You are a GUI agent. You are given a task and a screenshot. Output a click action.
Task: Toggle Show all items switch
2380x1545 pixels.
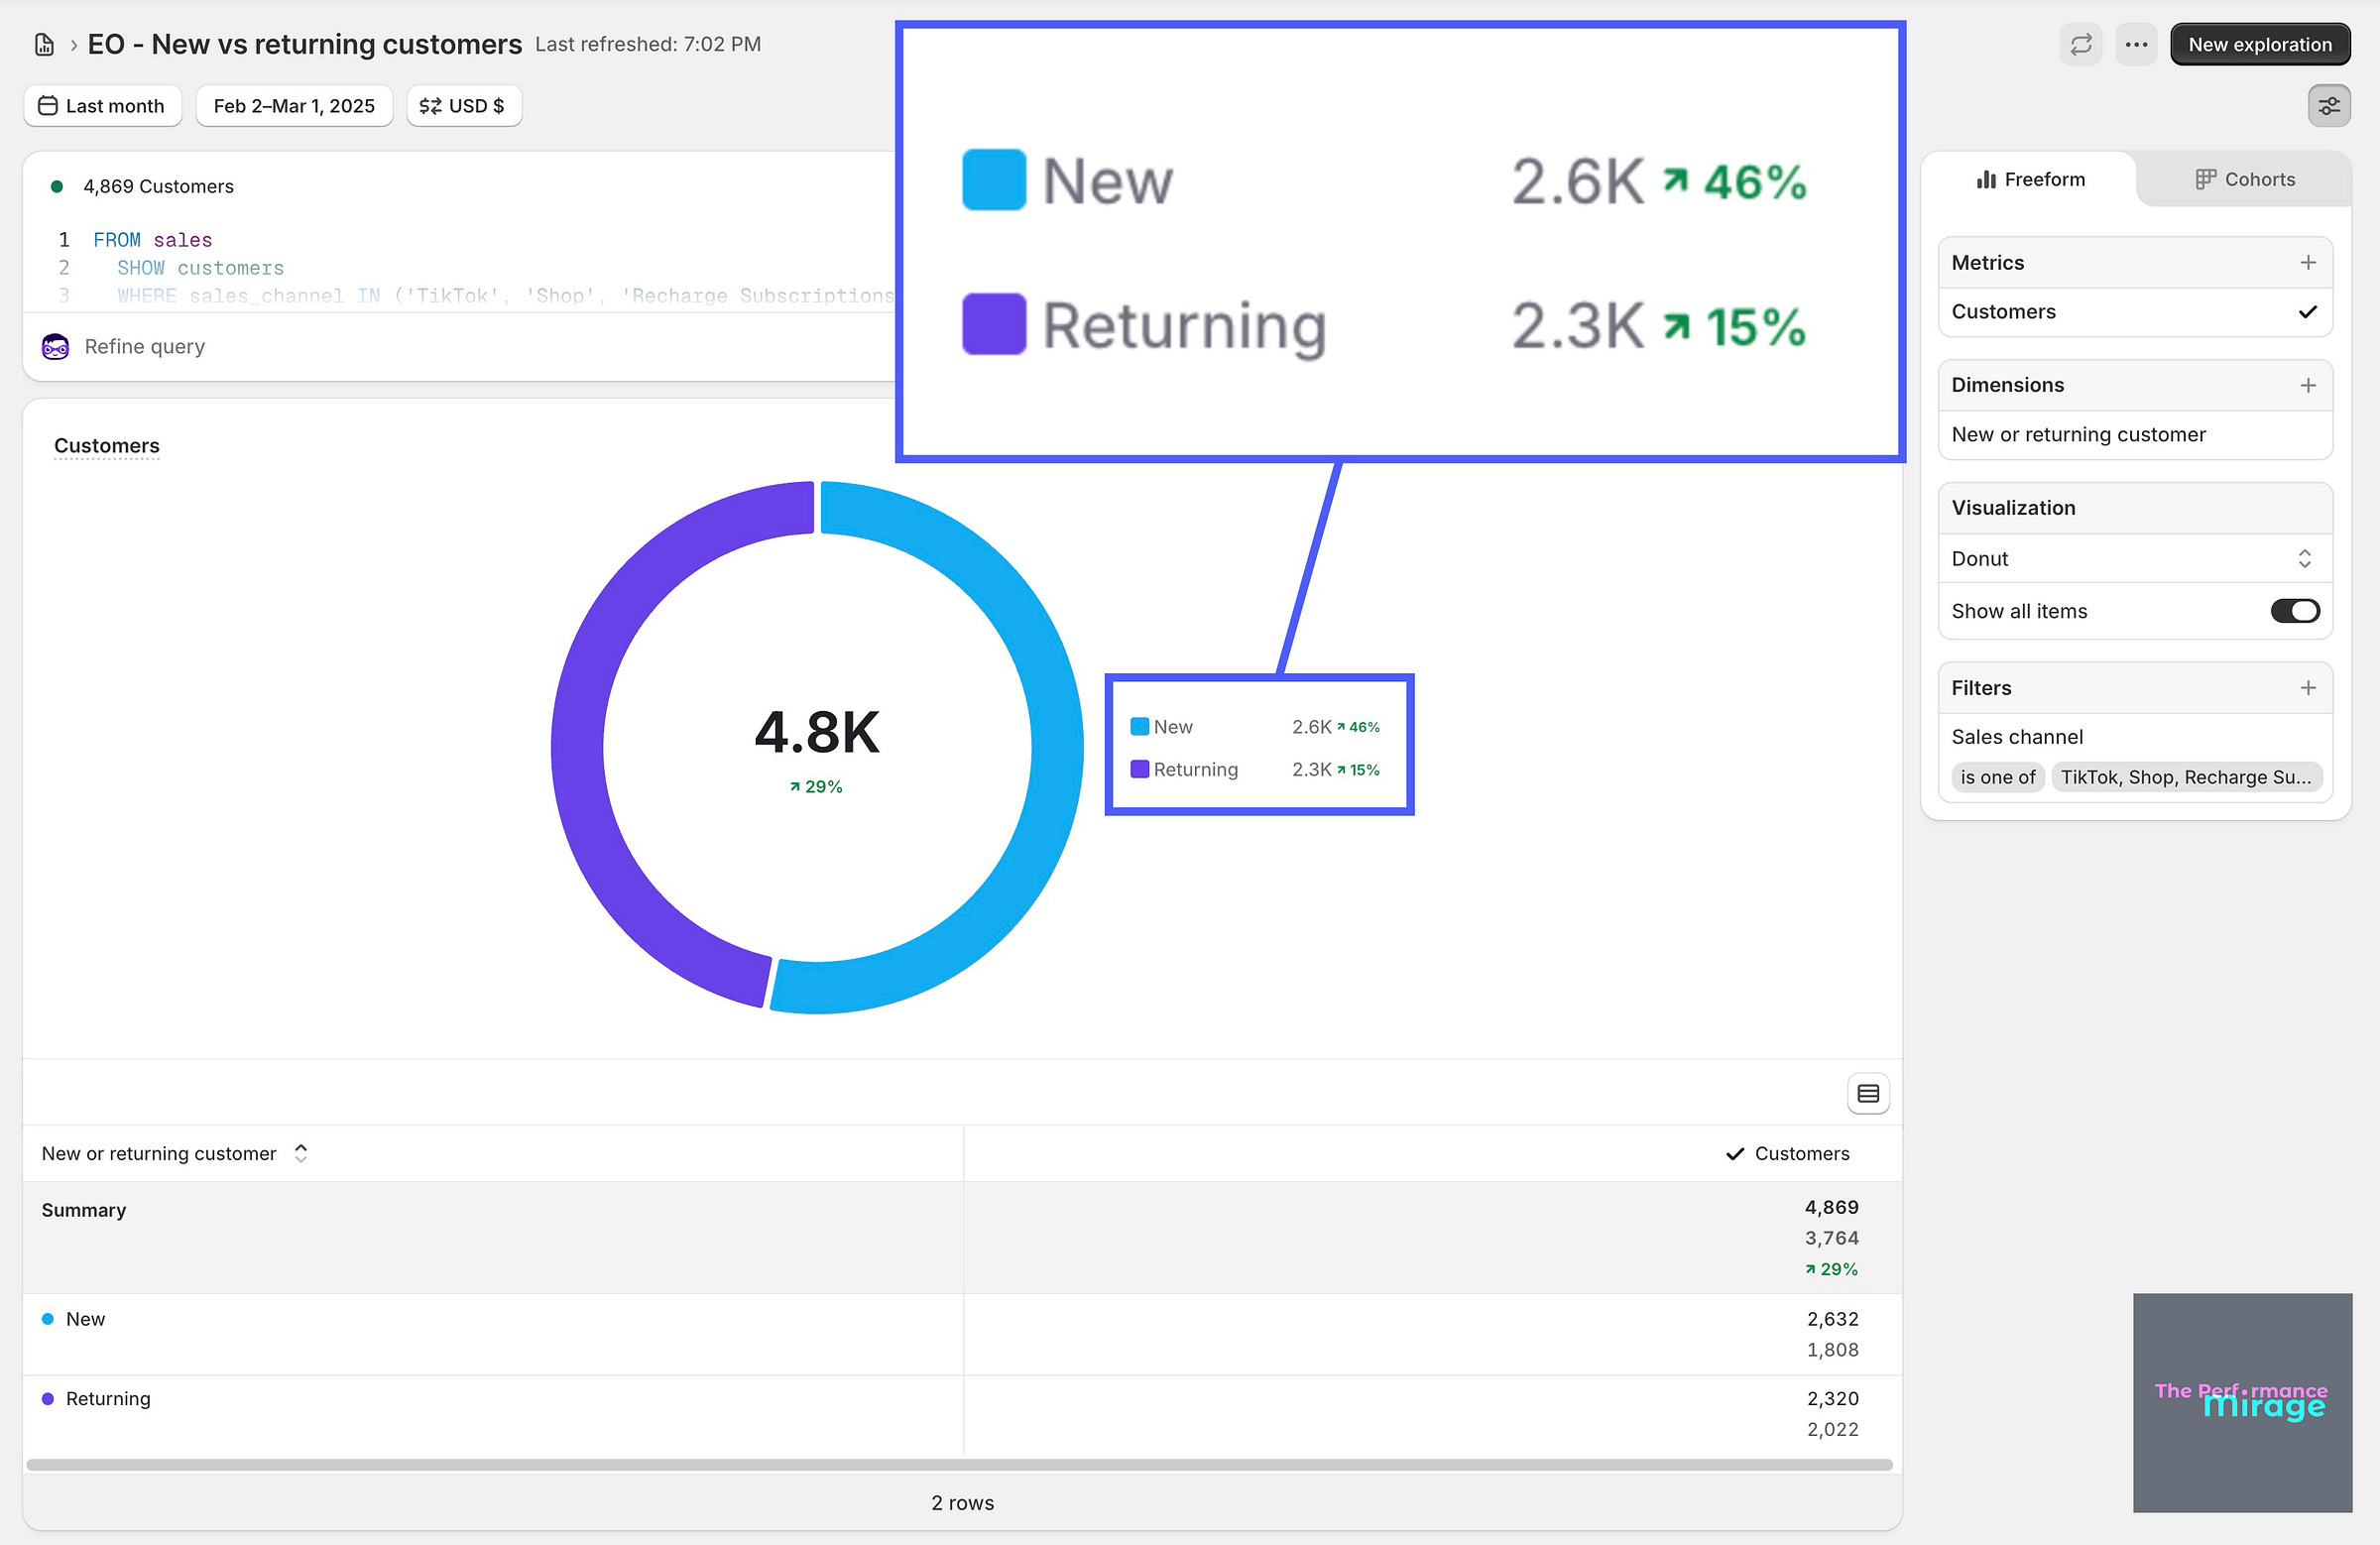point(2294,611)
